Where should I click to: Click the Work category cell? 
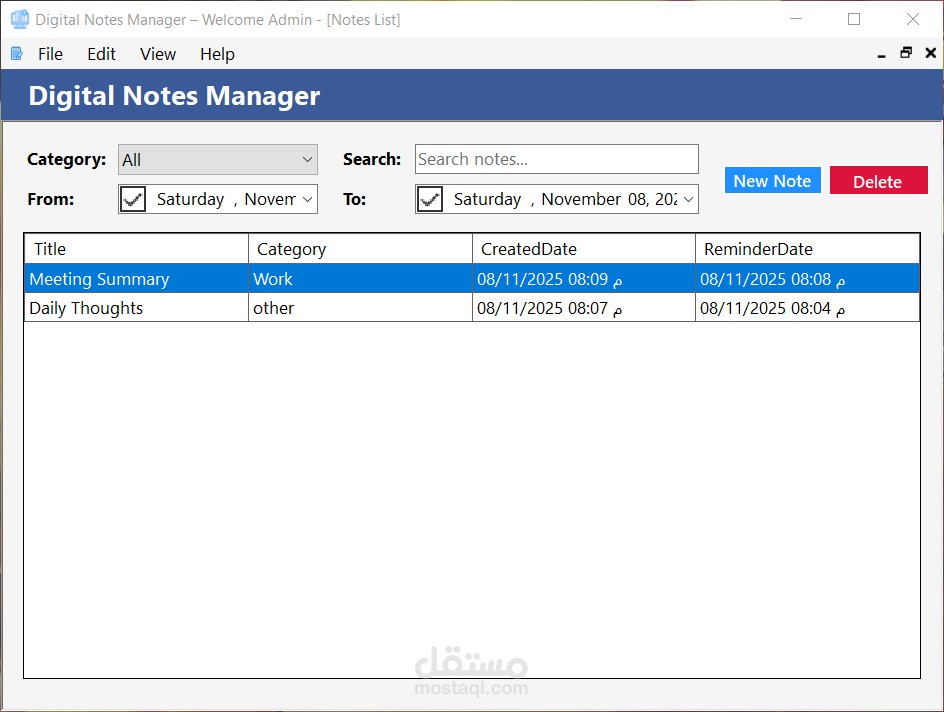click(x=360, y=279)
